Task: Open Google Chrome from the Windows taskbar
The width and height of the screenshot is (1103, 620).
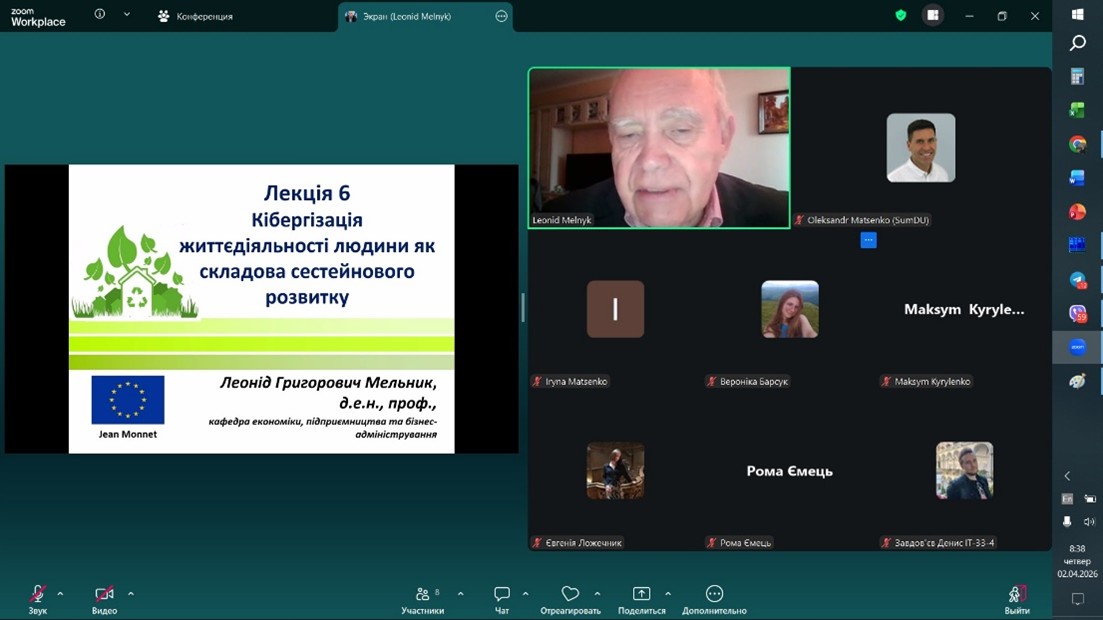Action: [1077, 144]
